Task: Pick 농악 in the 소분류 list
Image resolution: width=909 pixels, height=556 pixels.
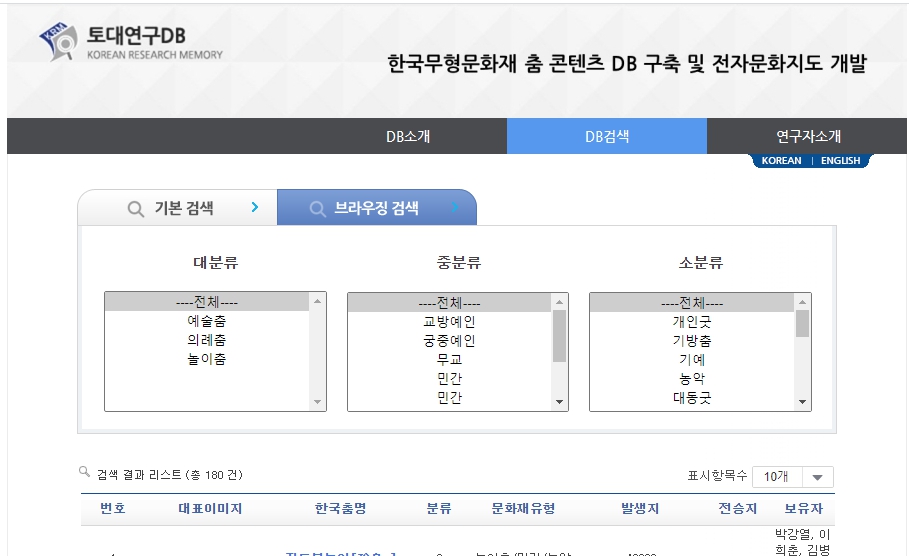Action: pyautogui.click(x=692, y=379)
